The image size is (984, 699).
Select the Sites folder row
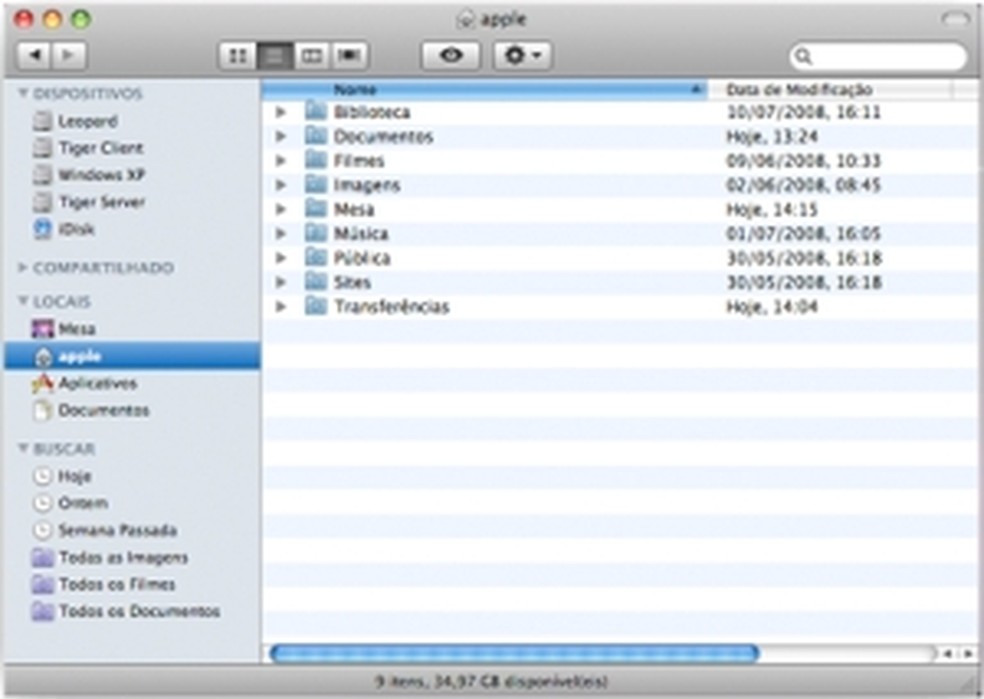620,282
